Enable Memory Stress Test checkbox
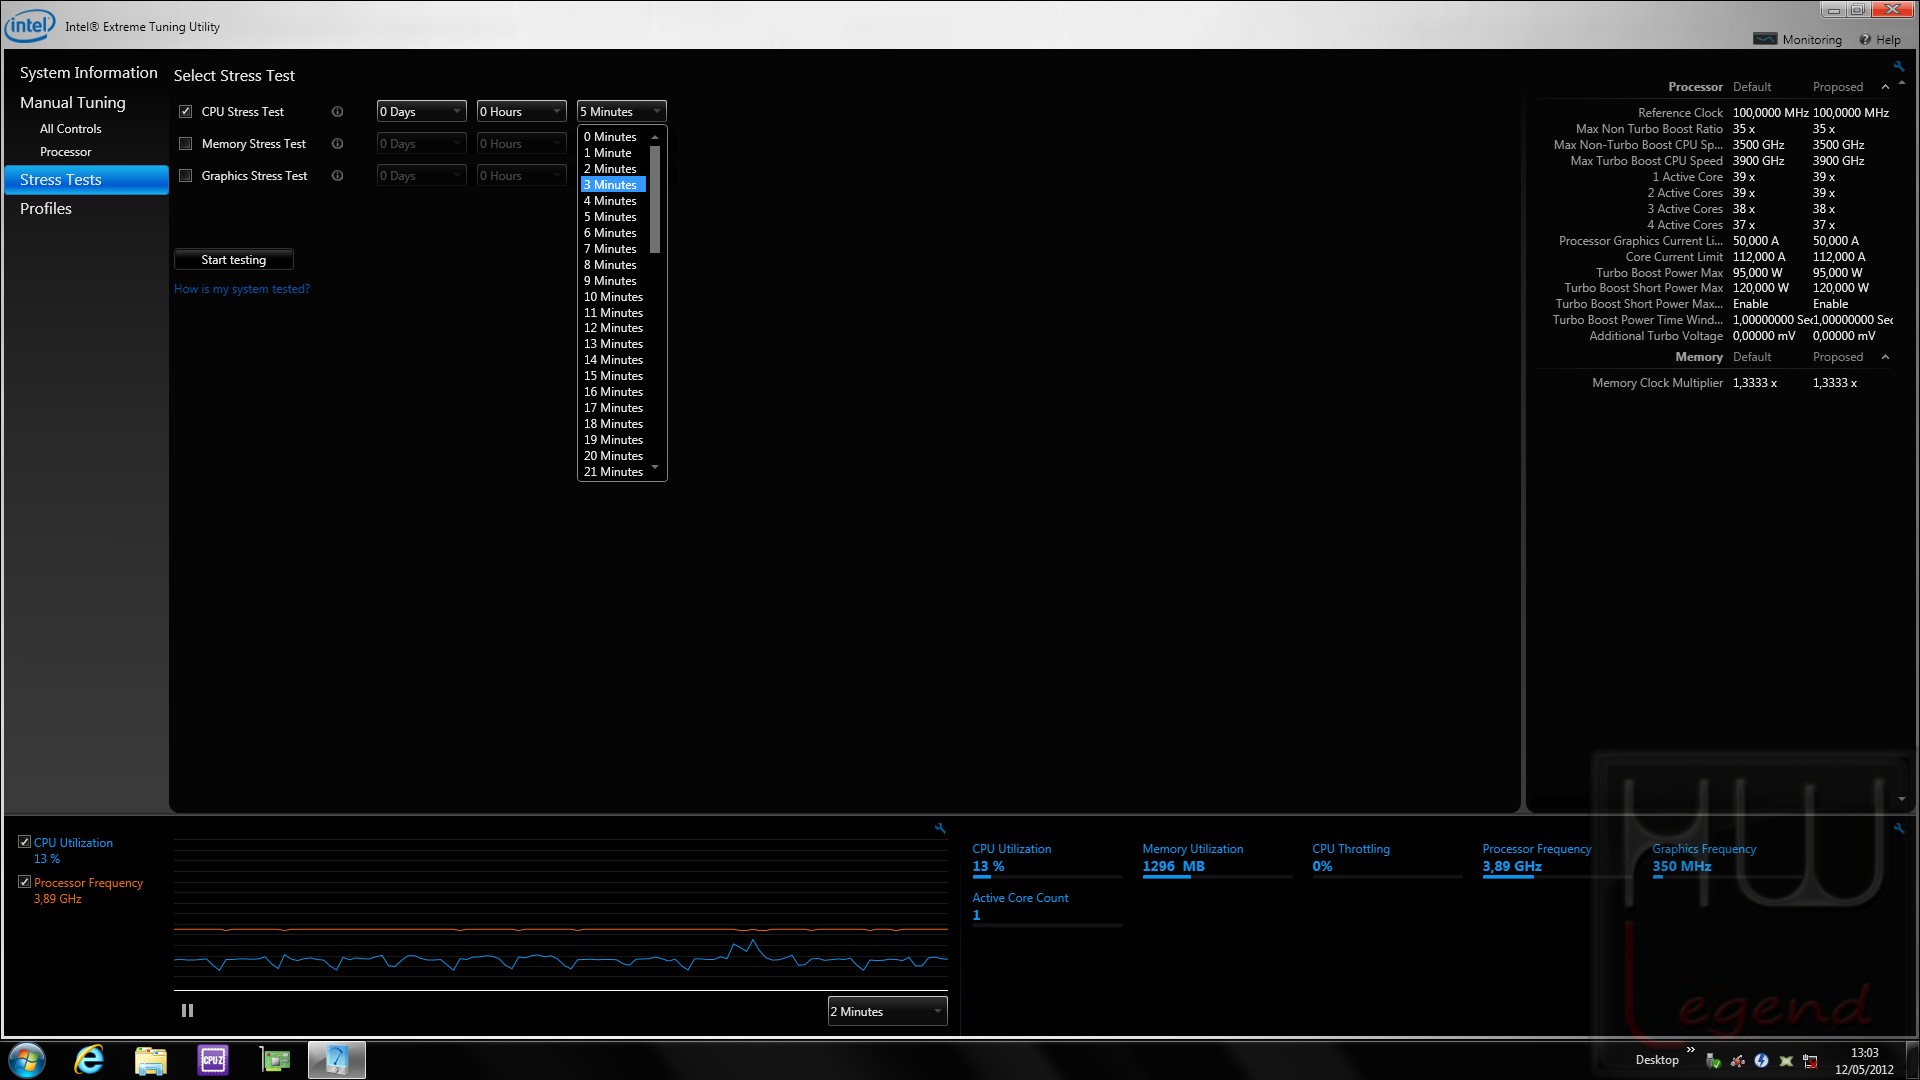 coord(185,144)
